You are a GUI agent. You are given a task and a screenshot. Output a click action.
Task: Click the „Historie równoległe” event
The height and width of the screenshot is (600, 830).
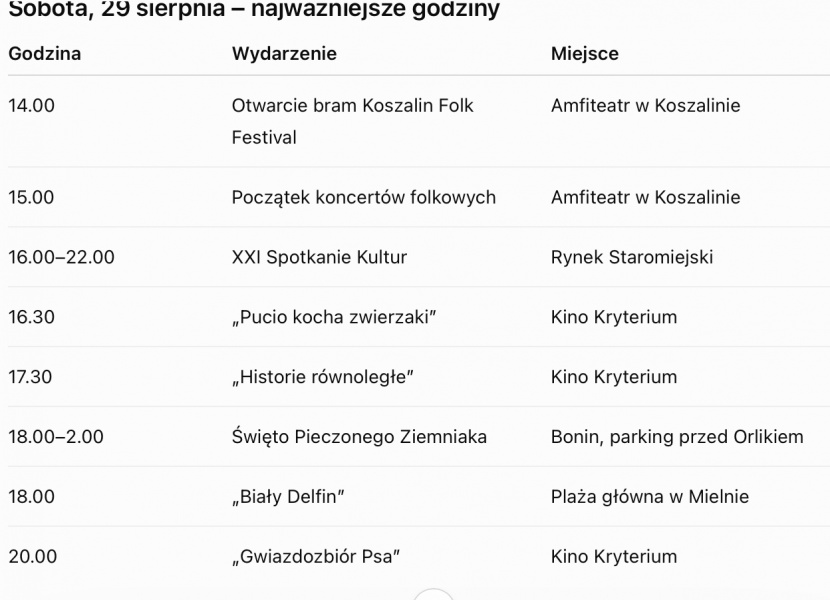pyautogui.click(x=322, y=377)
